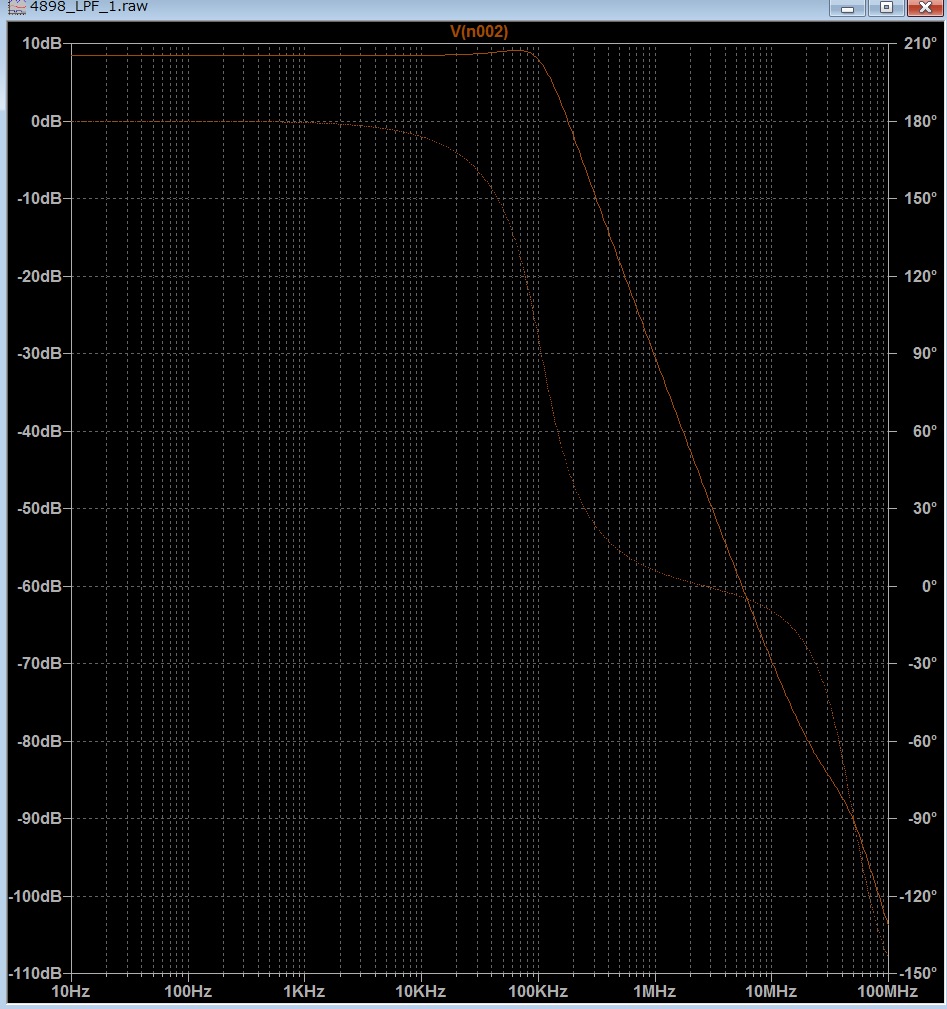Click the V(n002) trace label

coord(479,32)
